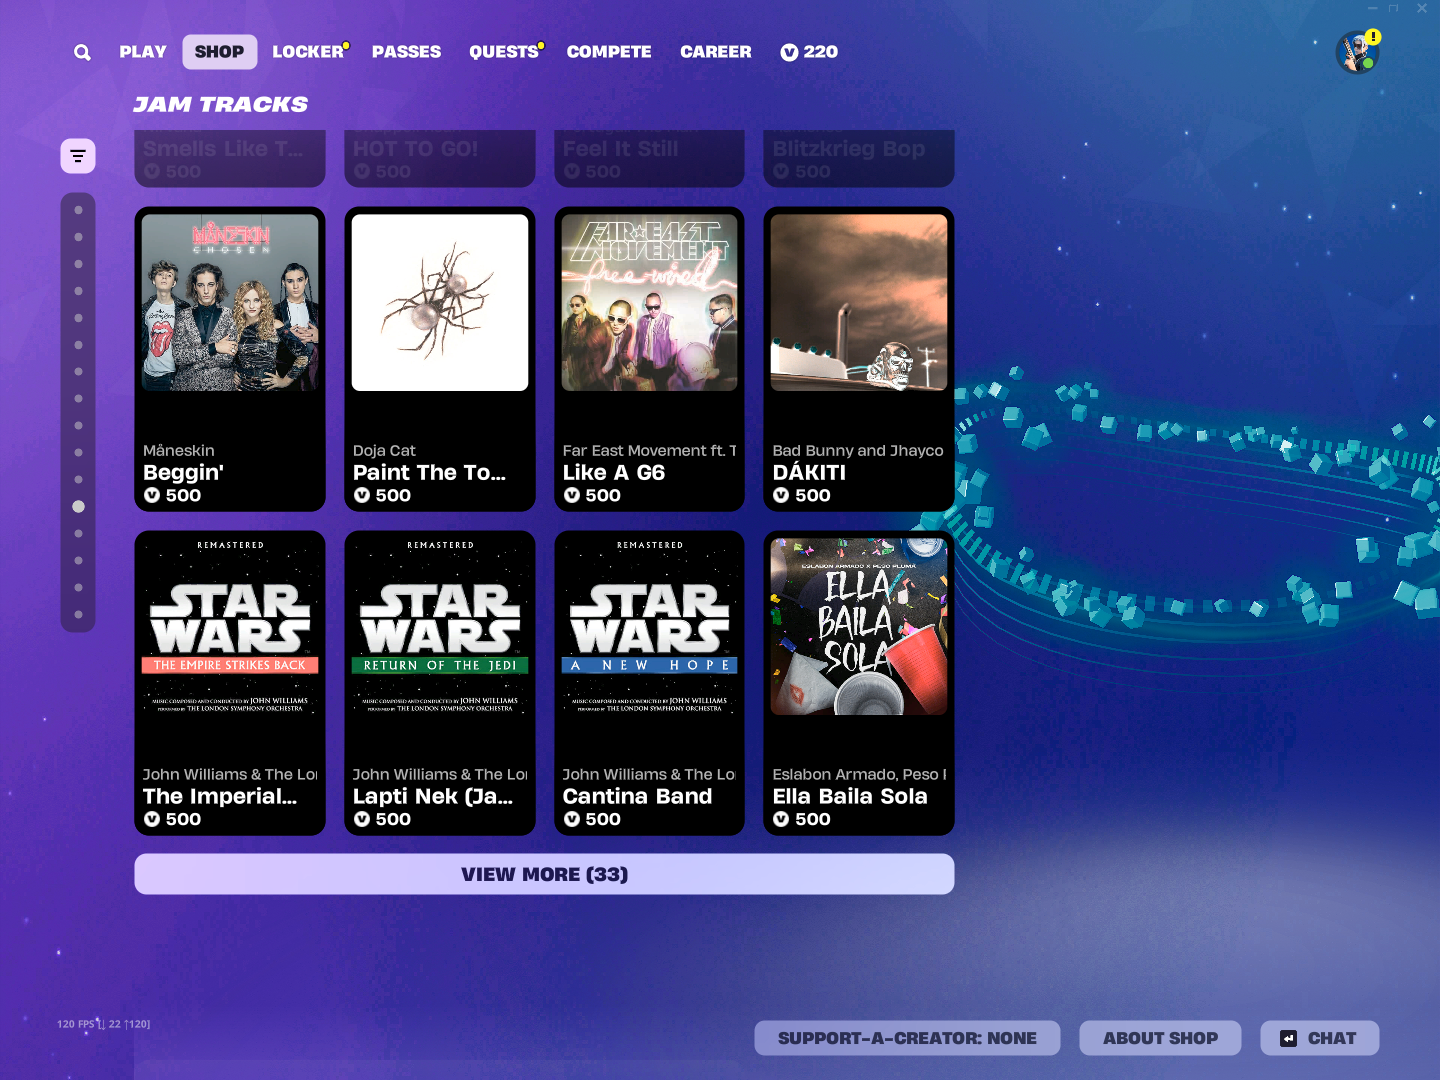Select The Imperial... track title
Viewport: 1440px width, 1080px height.
220,797
